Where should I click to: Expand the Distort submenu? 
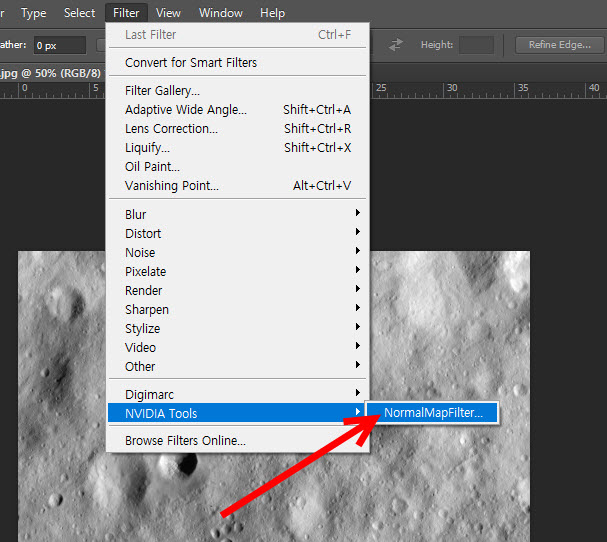pos(237,233)
